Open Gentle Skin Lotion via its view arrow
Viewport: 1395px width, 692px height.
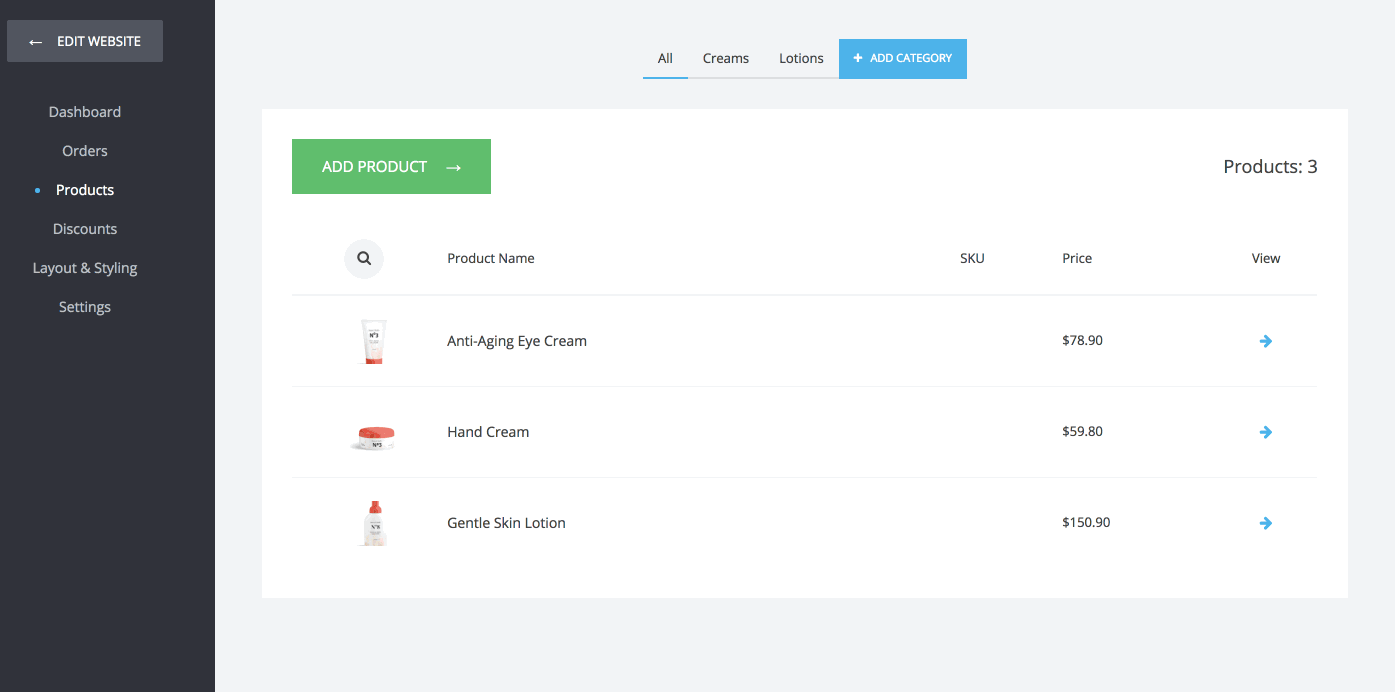(x=1265, y=523)
